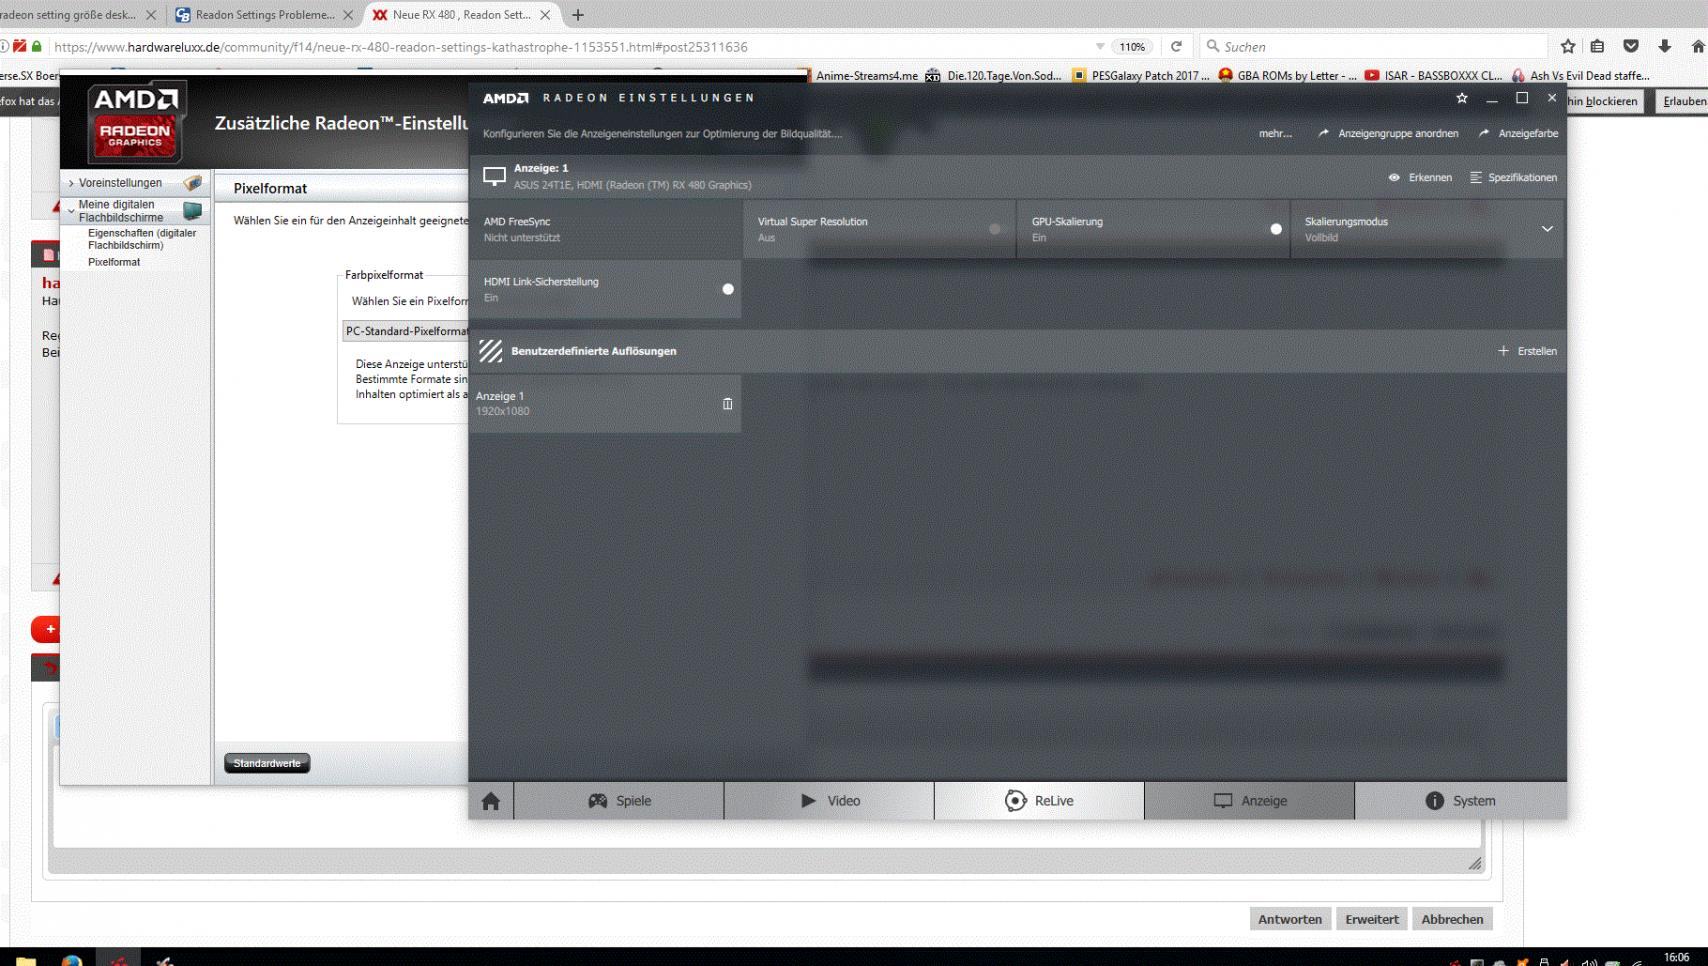Open Ash Vs Evil Dead staffe... bookmark
1708x966 pixels.
tap(1580, 76)
